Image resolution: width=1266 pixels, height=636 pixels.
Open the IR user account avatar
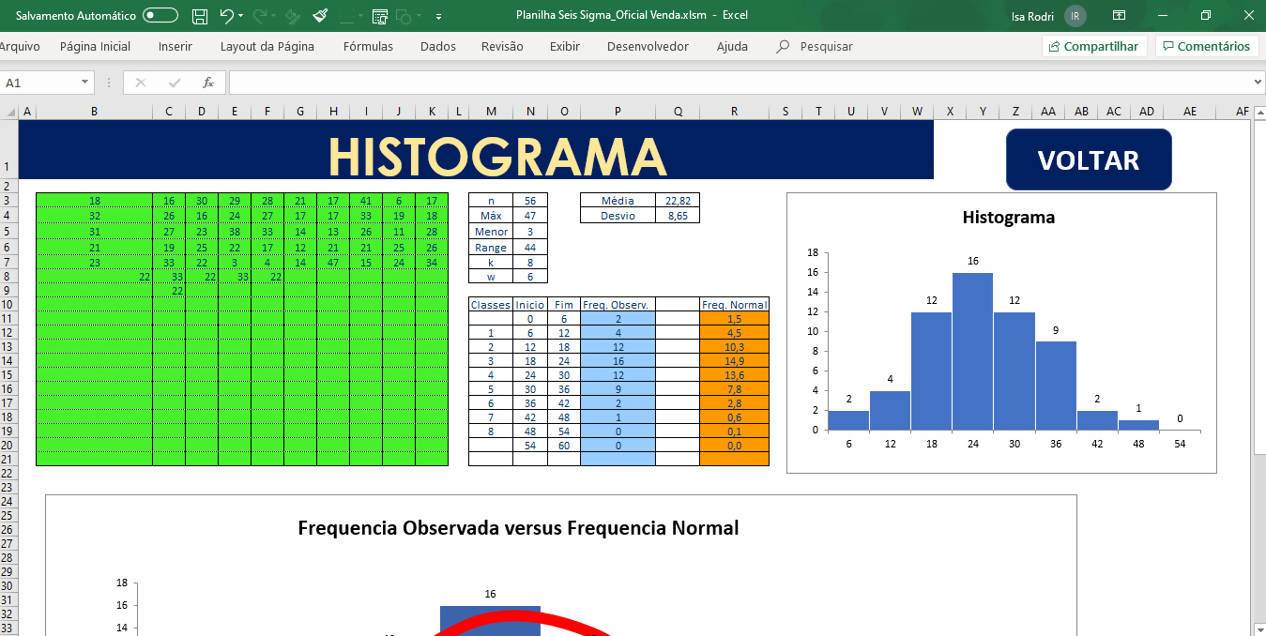[x=1075, y=16]
